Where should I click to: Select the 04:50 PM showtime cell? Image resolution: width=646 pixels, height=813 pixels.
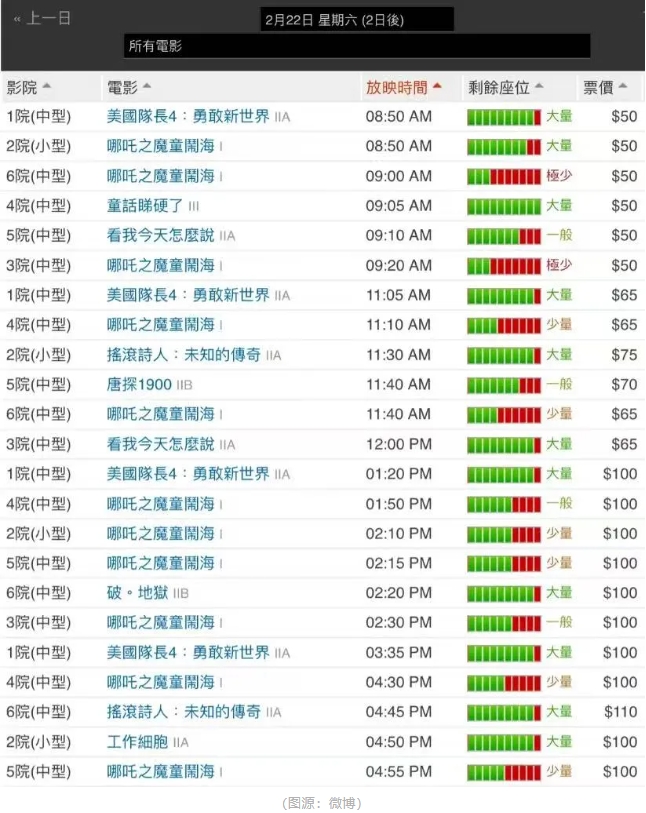(x=398, y=742)
